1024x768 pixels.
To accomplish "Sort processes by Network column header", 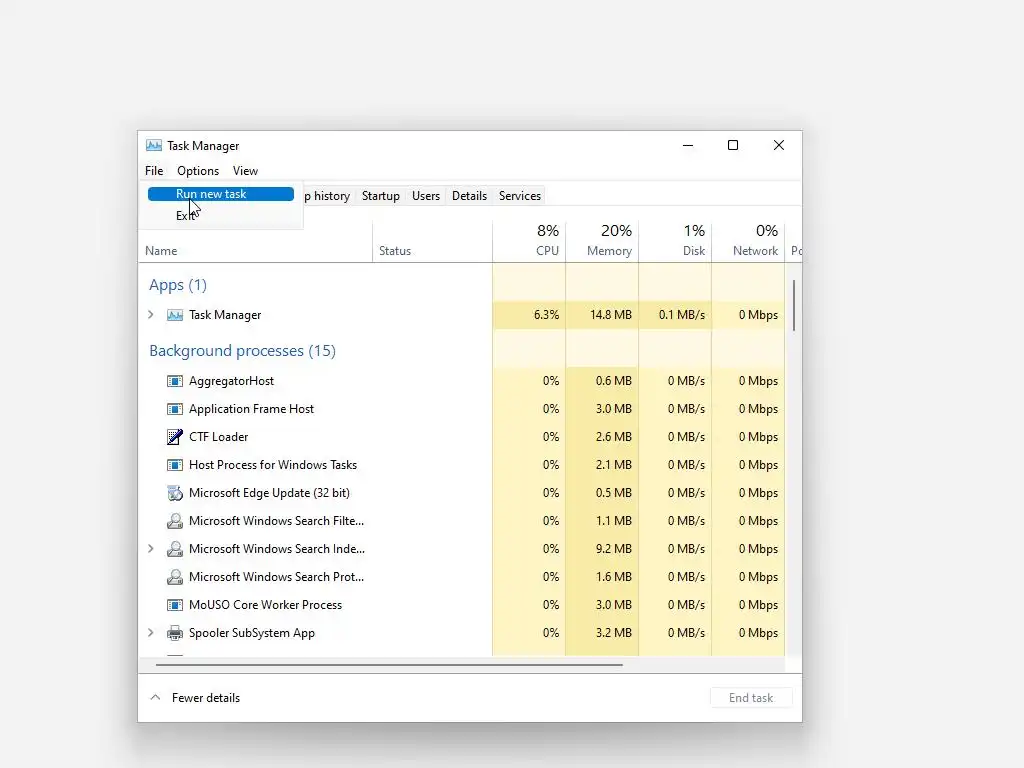I will (x=748, y=242).
